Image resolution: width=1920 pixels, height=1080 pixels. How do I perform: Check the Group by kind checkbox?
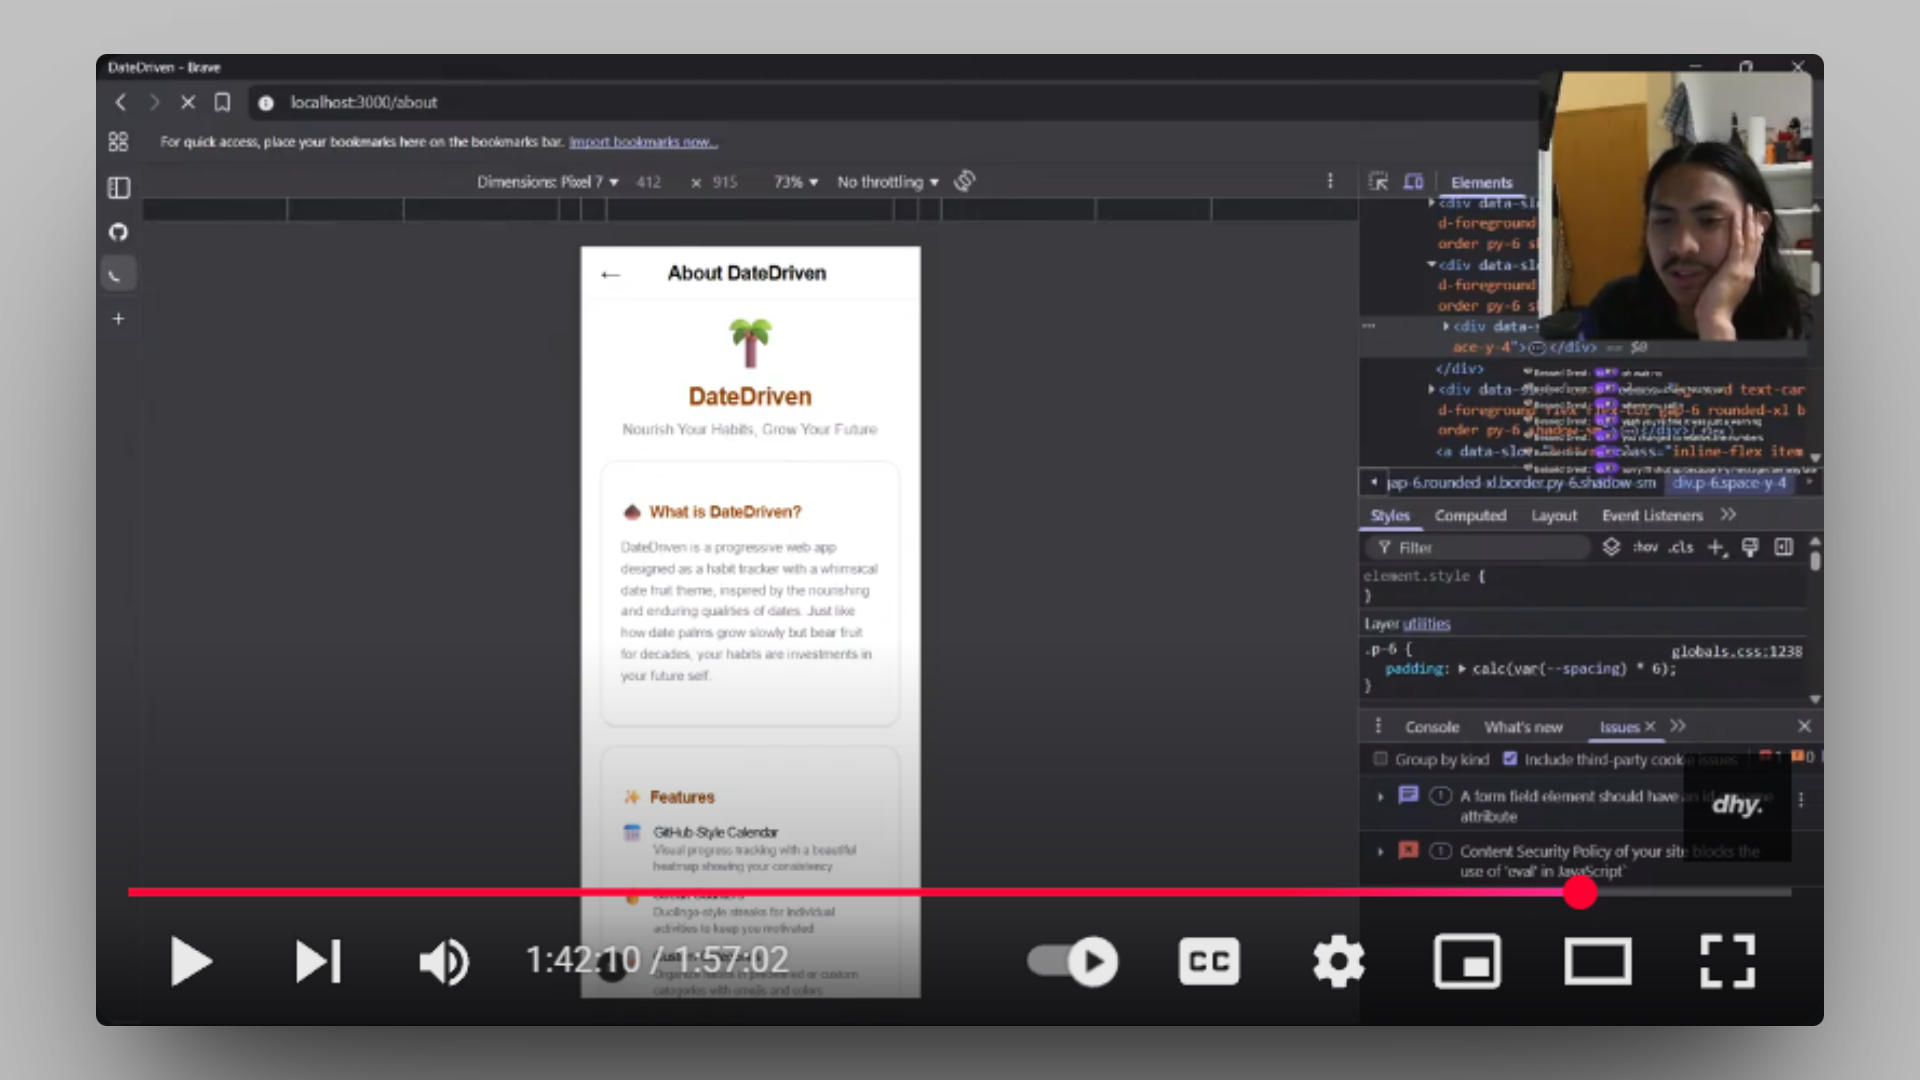click(x=1381, y=759)
